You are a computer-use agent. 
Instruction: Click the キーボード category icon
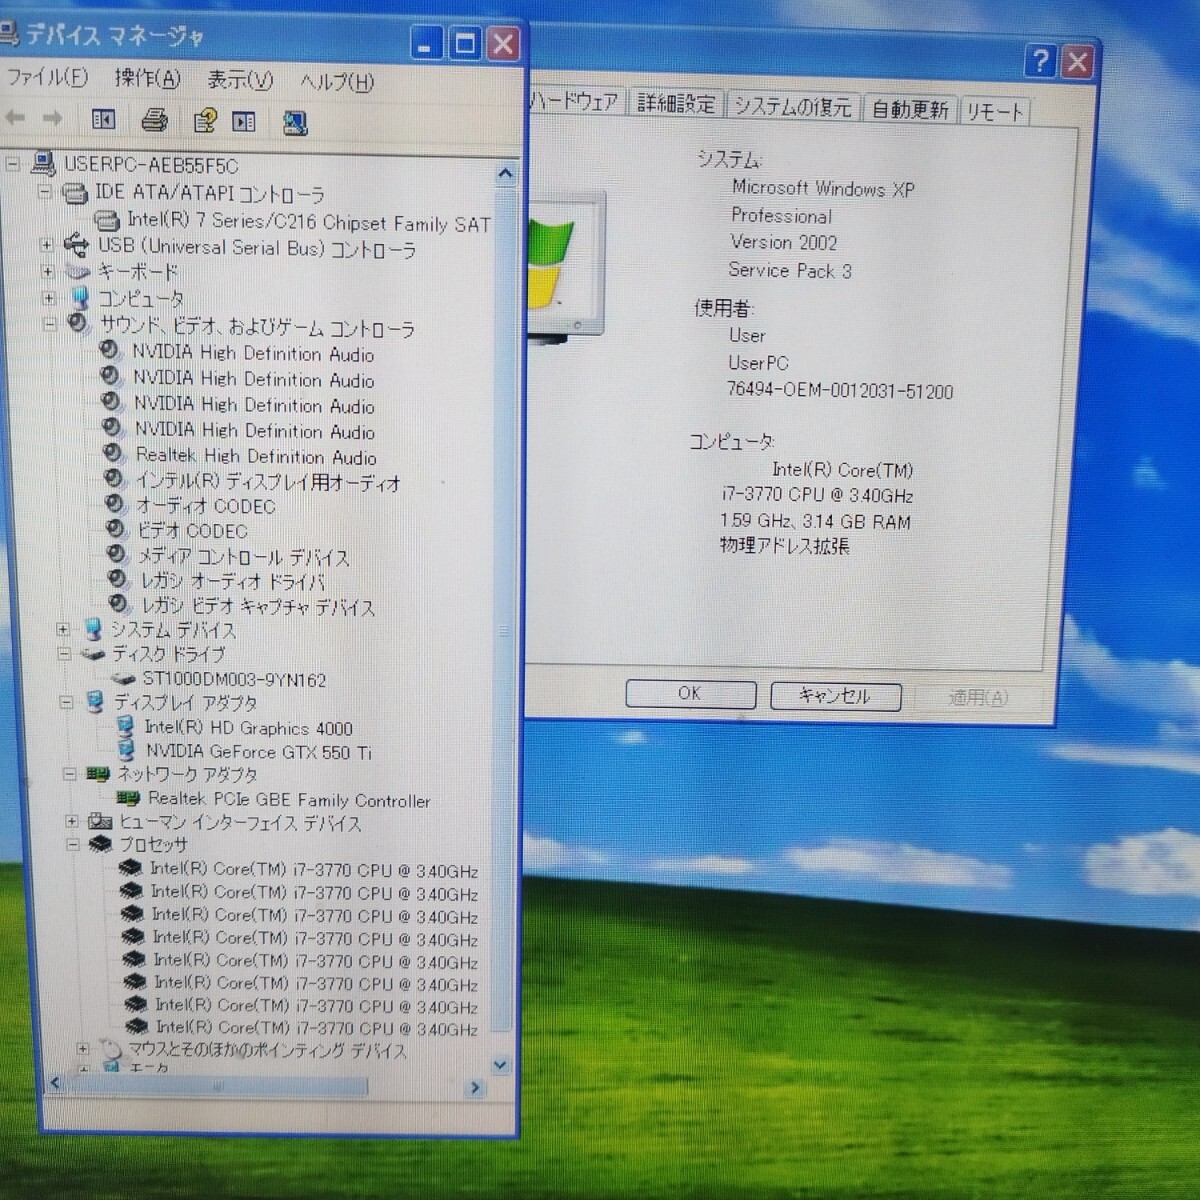tap(77, 271)
